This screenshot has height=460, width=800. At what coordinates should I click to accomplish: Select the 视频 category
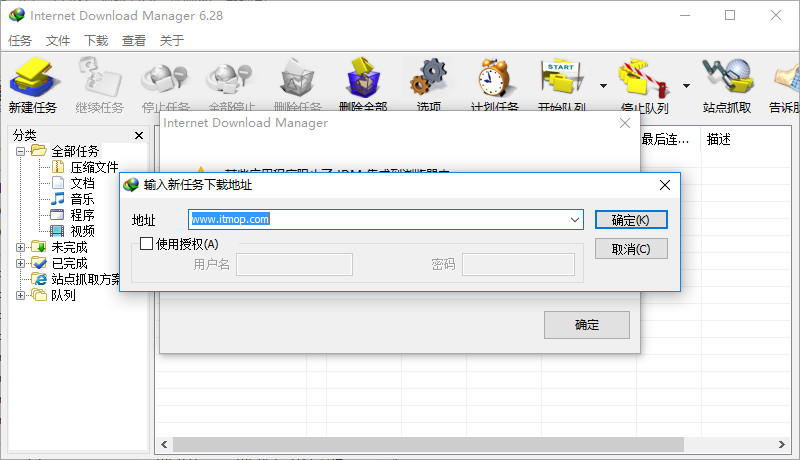click(82, 231)
